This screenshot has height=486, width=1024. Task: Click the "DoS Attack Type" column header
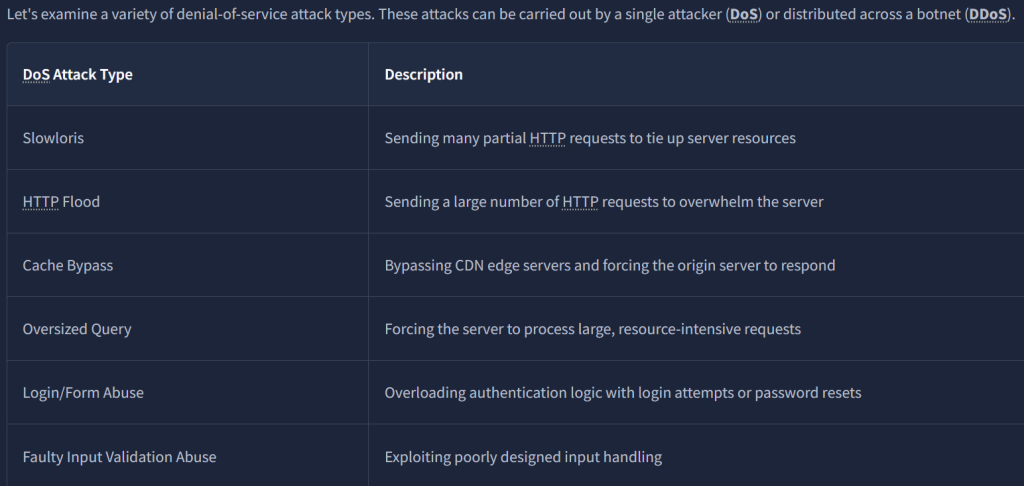click(77, 75)
